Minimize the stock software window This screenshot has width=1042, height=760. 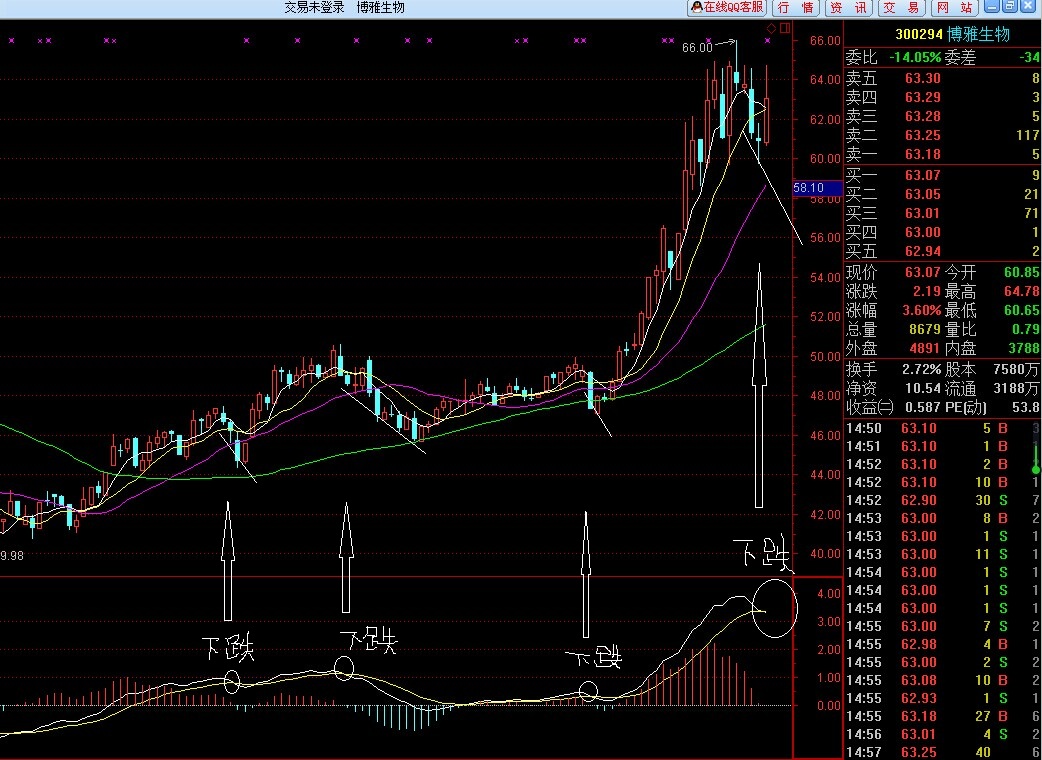[992, 6]
